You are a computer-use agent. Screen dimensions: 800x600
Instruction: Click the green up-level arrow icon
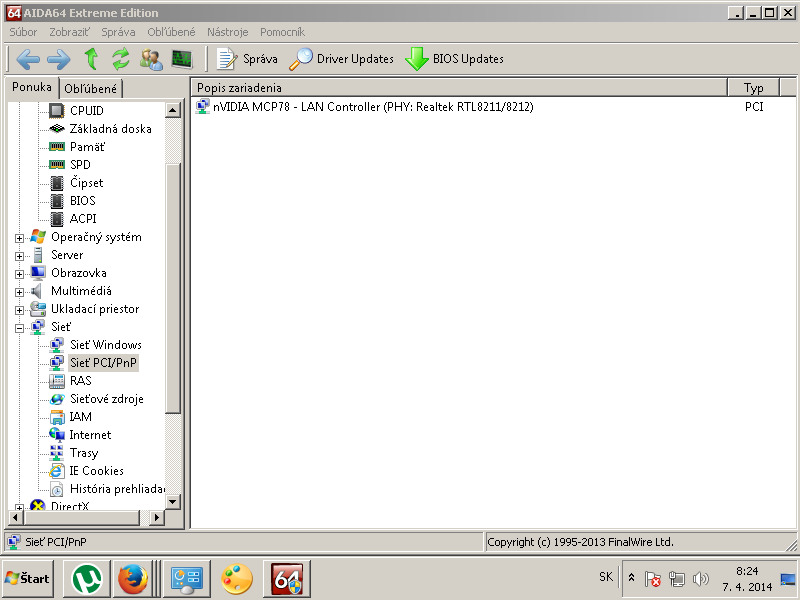pyautogui.click(x=91, y=59)
